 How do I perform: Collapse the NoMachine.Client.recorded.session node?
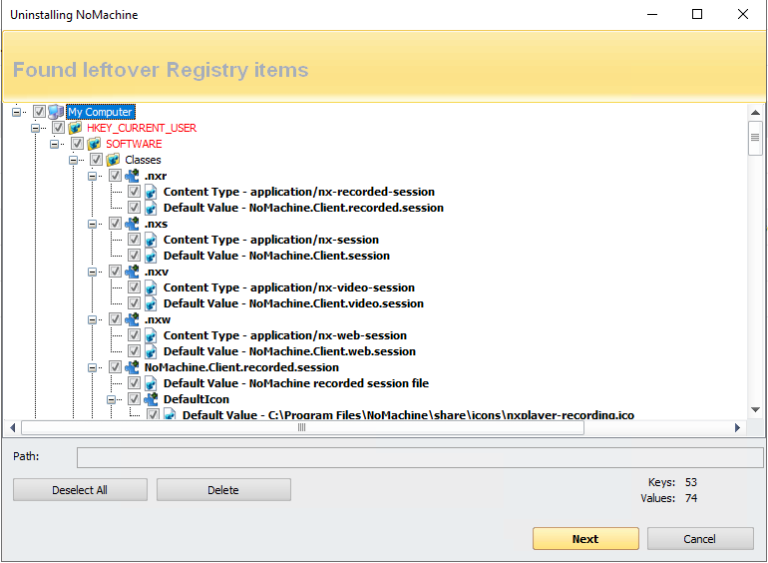tap(92, 367)
